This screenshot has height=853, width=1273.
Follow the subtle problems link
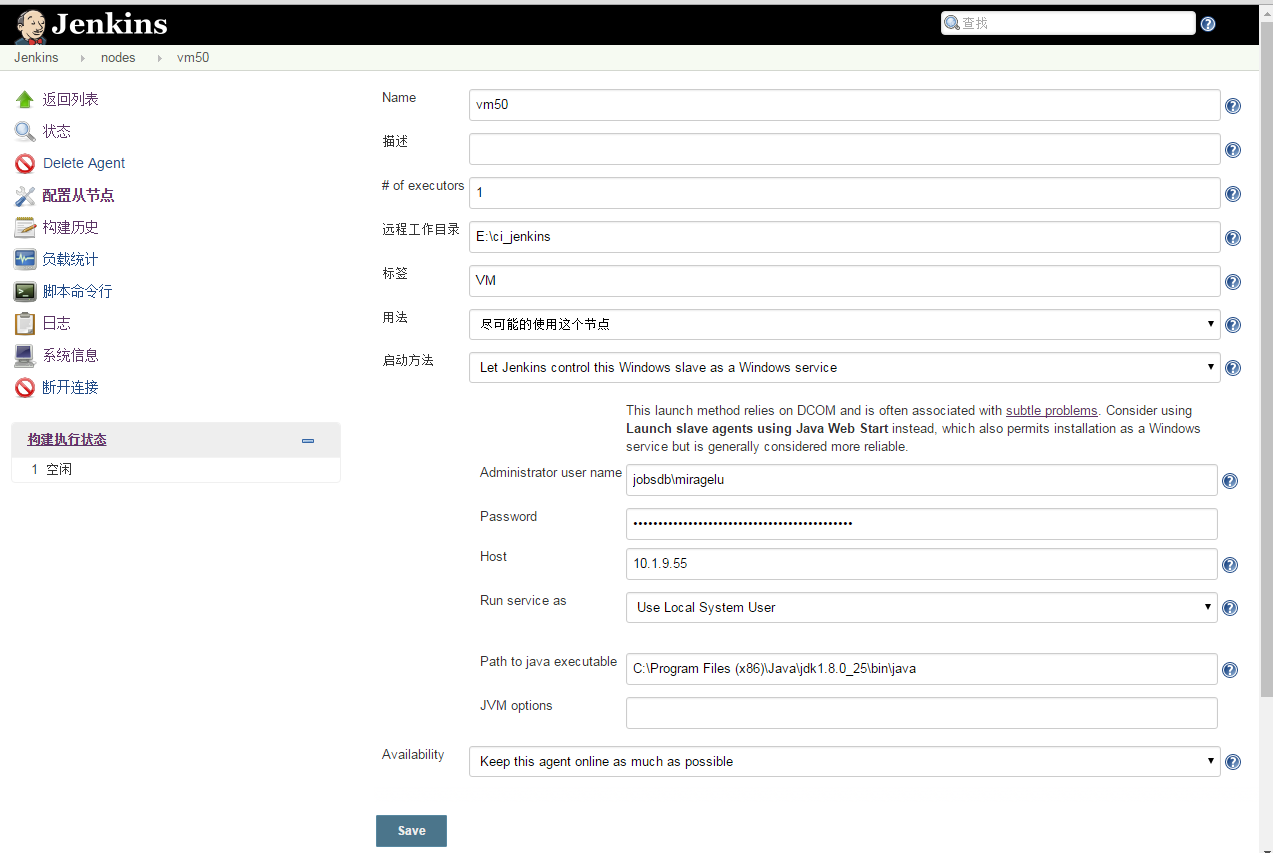click(1051, 410)
